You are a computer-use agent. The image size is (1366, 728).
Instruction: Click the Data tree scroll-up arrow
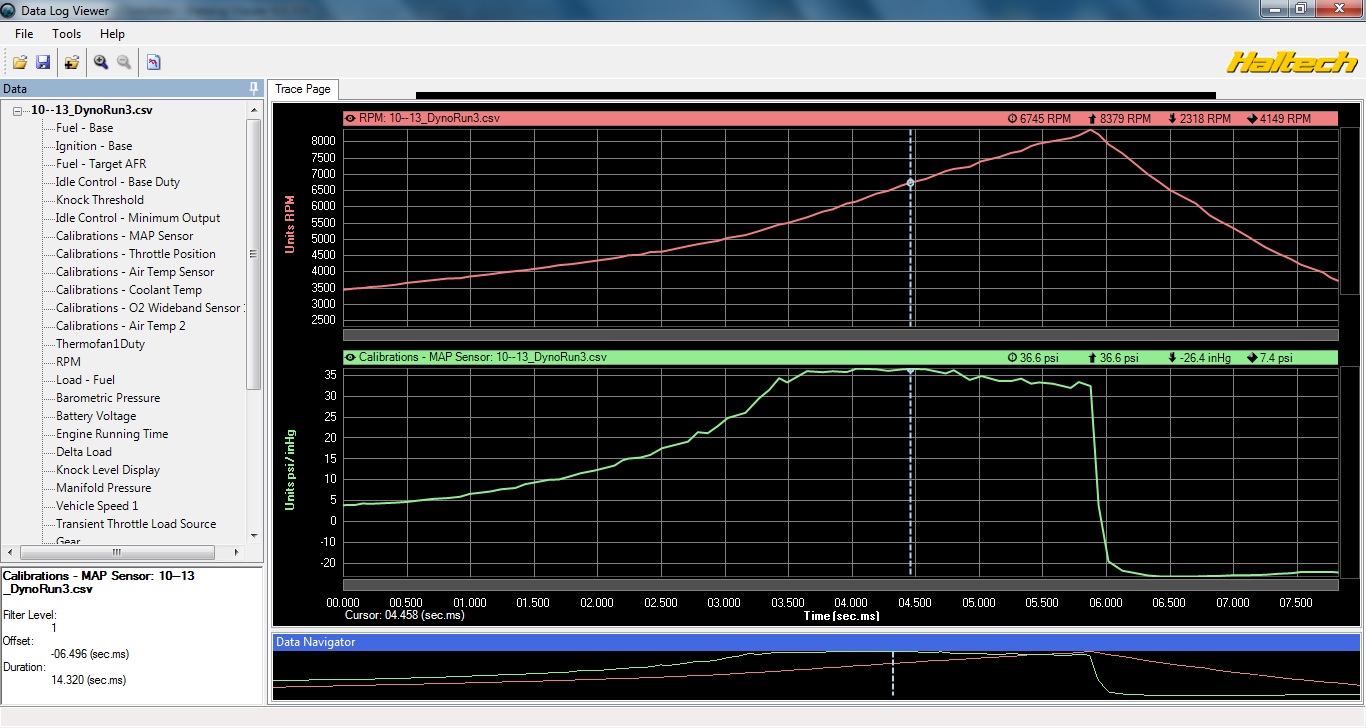click(254, 107)
